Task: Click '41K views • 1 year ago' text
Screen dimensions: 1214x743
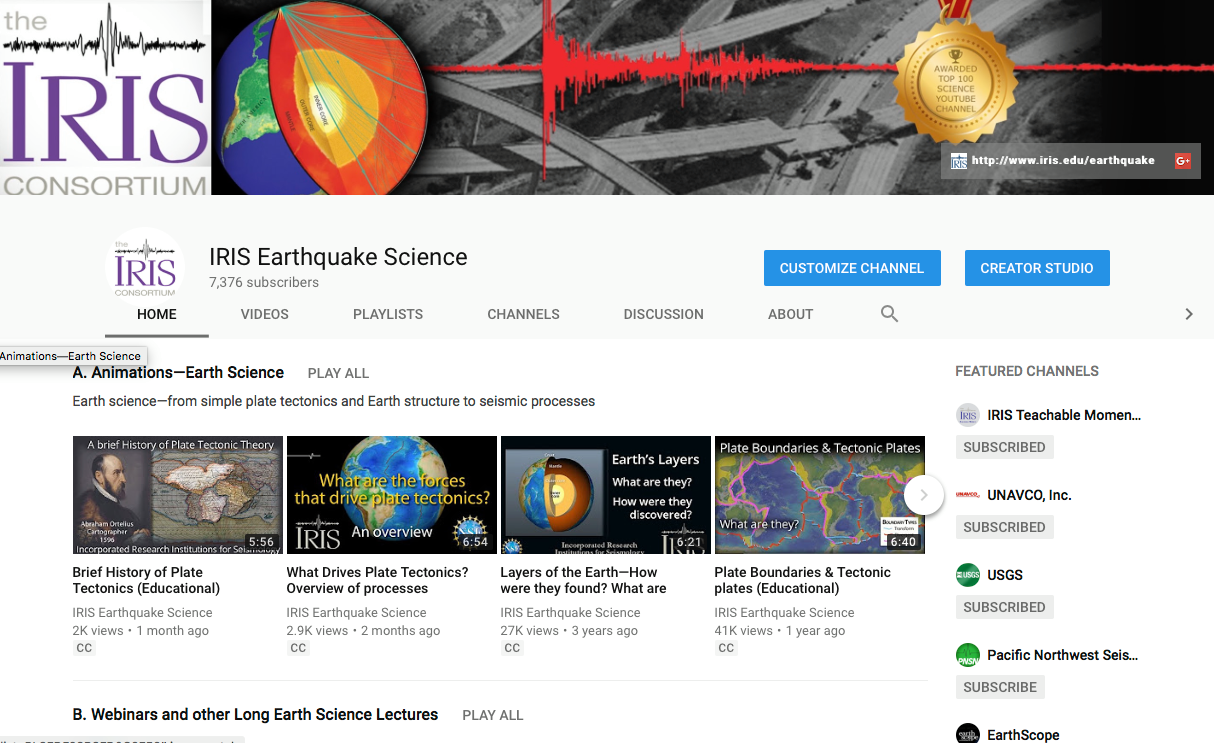Action: click(x=780, y=631)
